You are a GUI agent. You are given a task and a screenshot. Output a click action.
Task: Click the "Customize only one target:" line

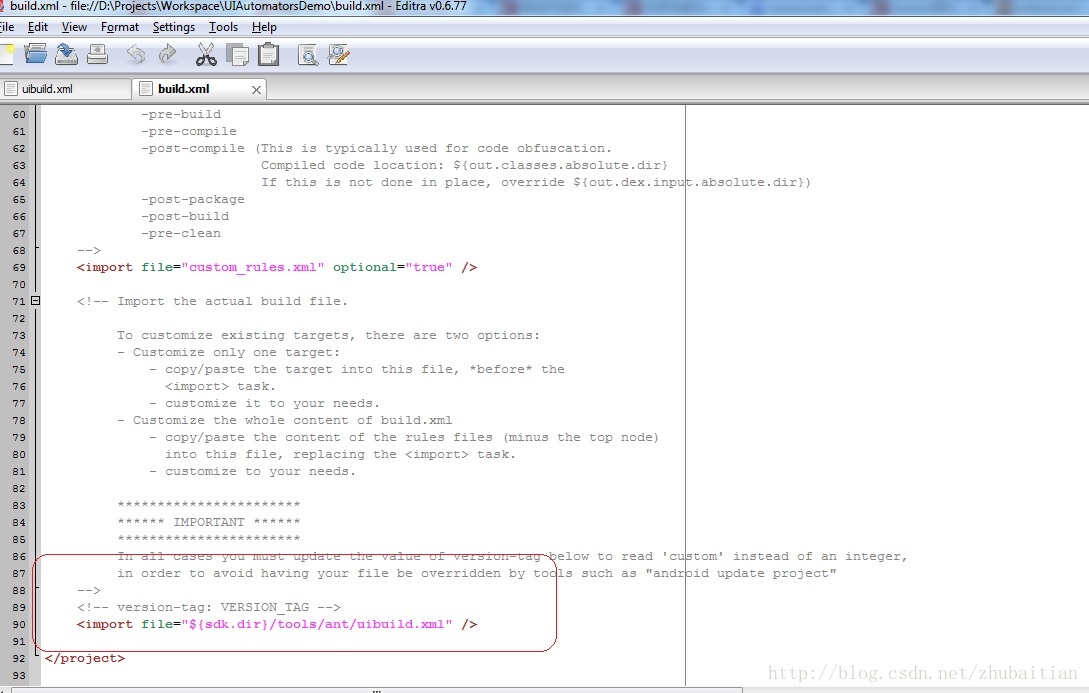[228, 352]
